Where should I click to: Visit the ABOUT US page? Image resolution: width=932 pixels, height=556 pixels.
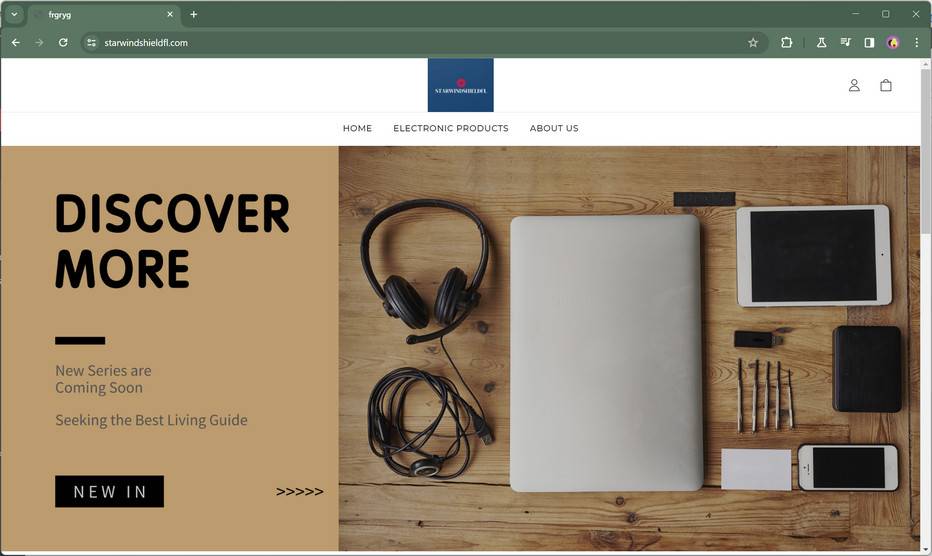[x=554, y=128]
